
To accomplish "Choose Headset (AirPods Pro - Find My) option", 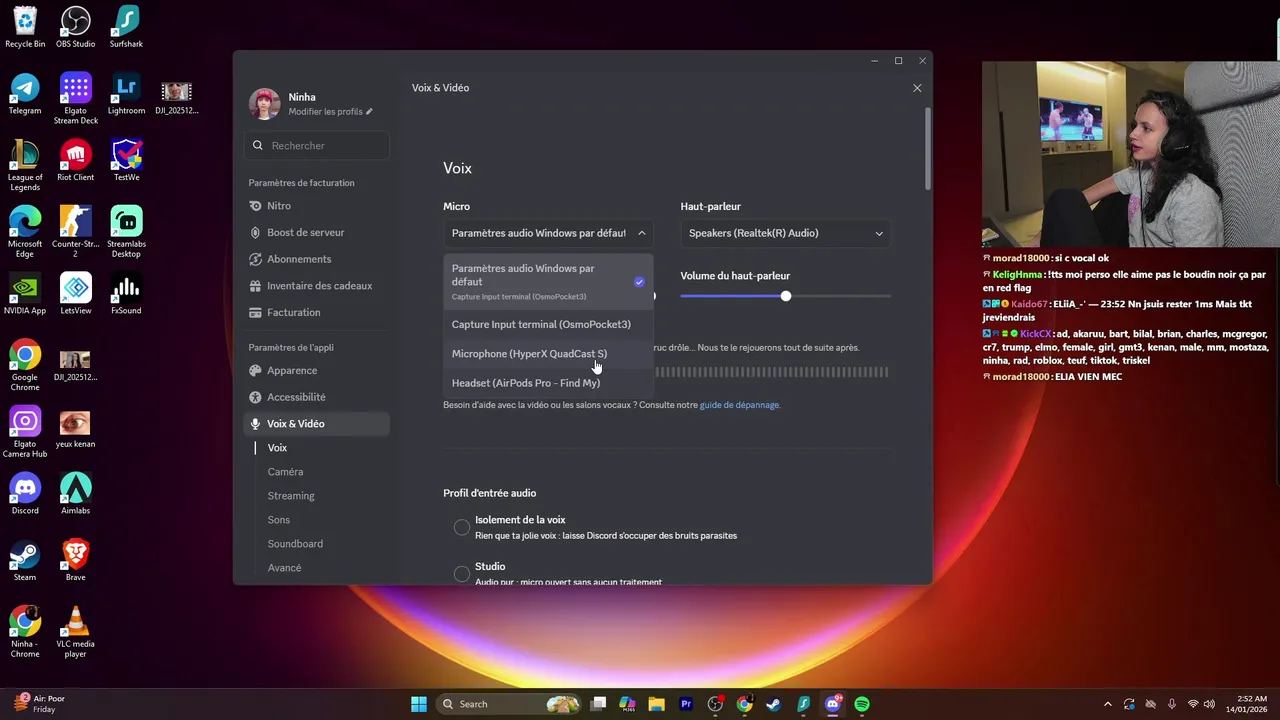I will point(548,383).
